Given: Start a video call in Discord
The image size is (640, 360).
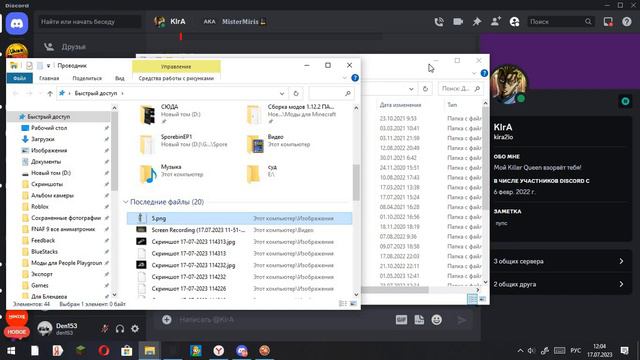Looking at the screenshot, I should 458,22.
